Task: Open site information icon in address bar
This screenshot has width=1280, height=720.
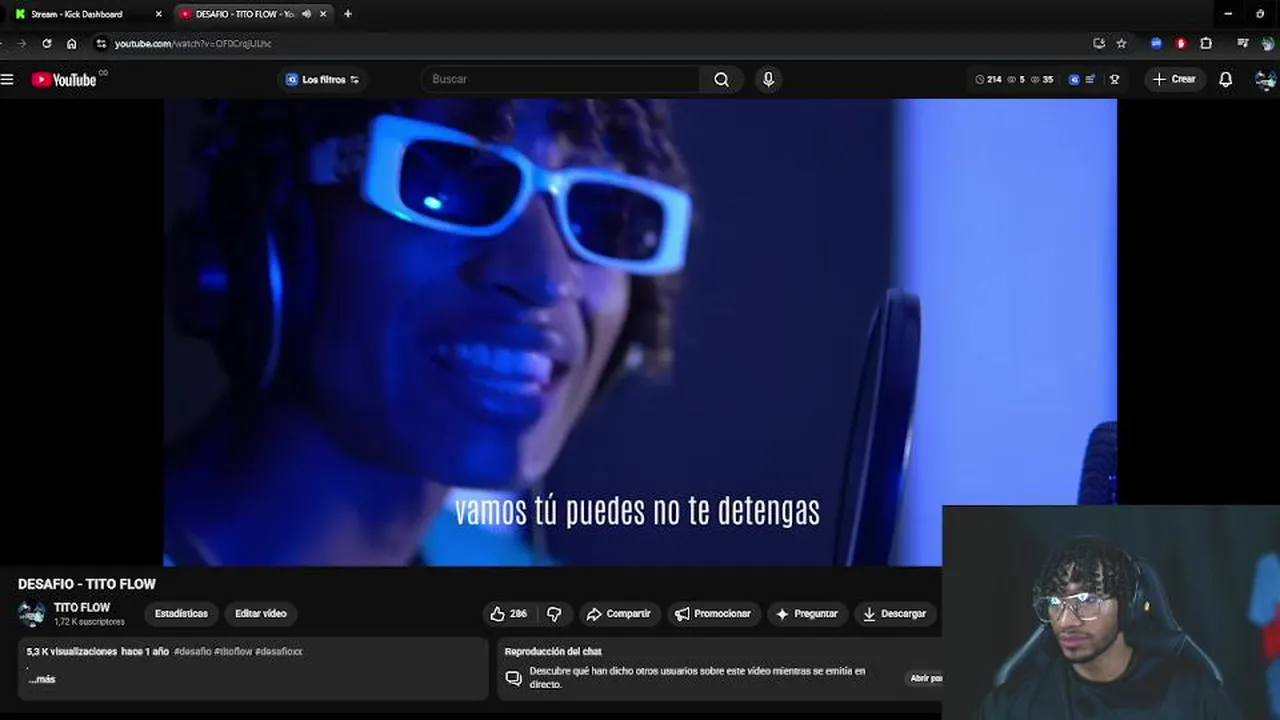Action: [x=101, y=43]
